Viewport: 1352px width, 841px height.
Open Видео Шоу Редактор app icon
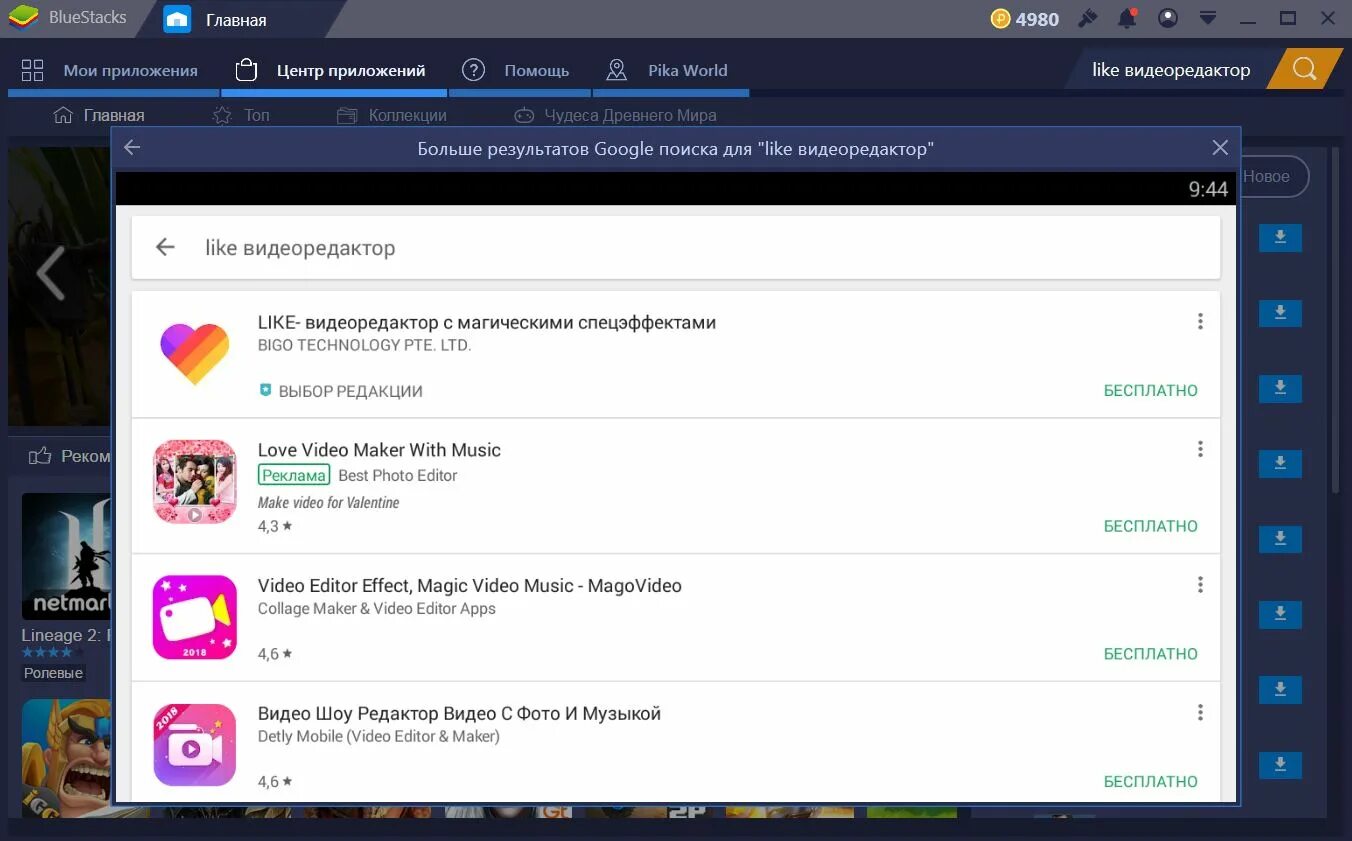tap(195, 745)
